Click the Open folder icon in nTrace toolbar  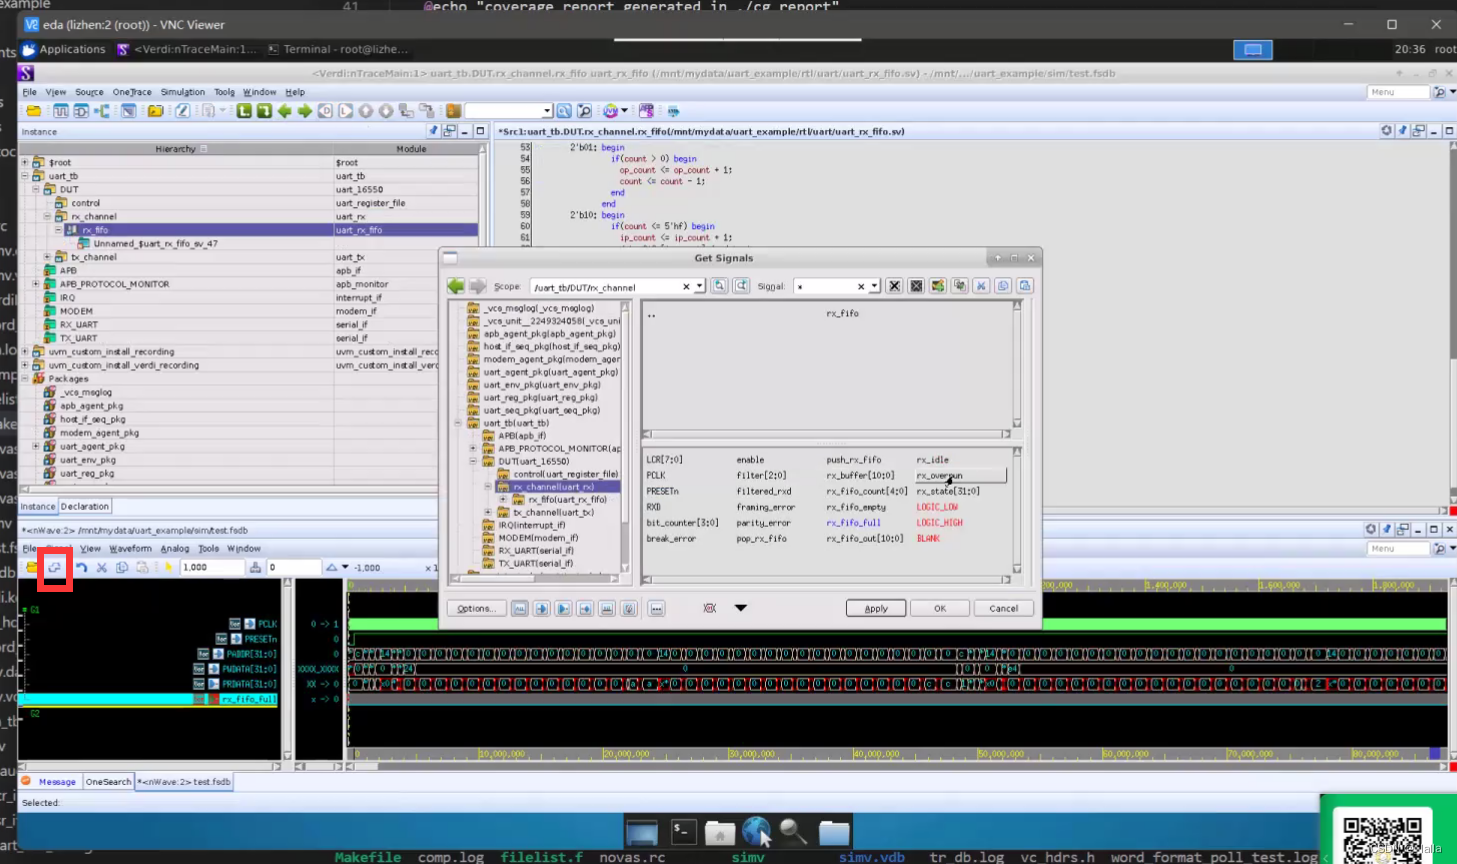pos(34,111)
